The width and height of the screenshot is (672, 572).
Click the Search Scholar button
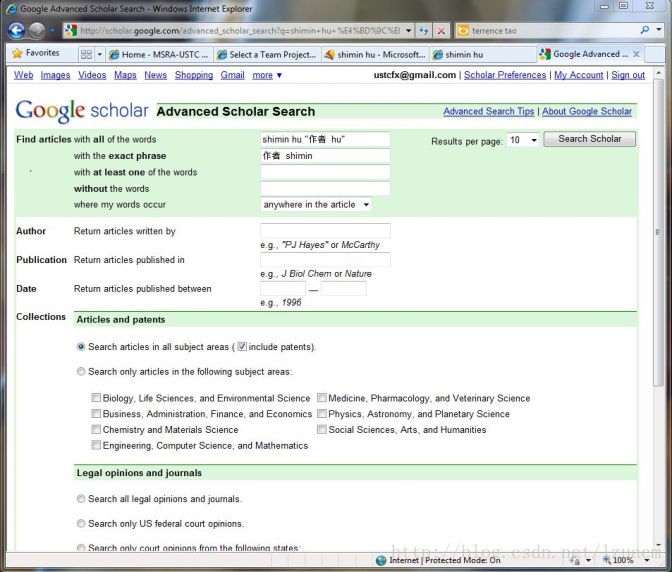(589, 139)
